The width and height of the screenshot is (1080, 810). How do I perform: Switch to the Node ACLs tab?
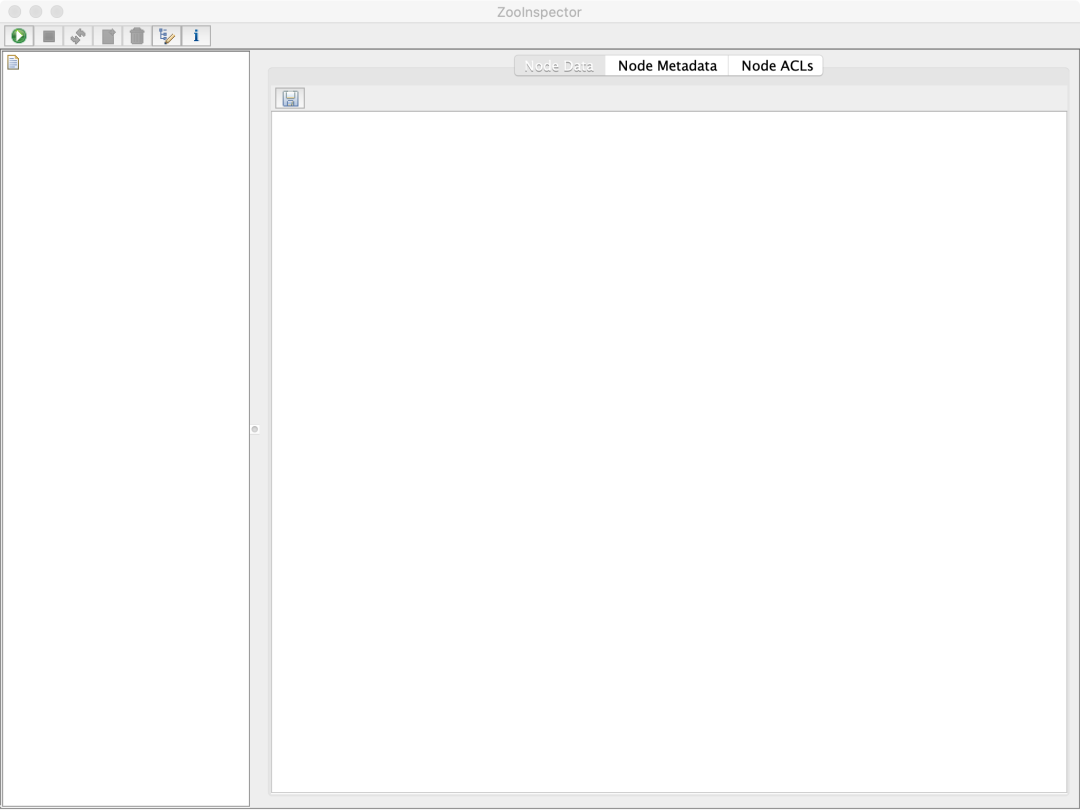click(x=776, y=66)
